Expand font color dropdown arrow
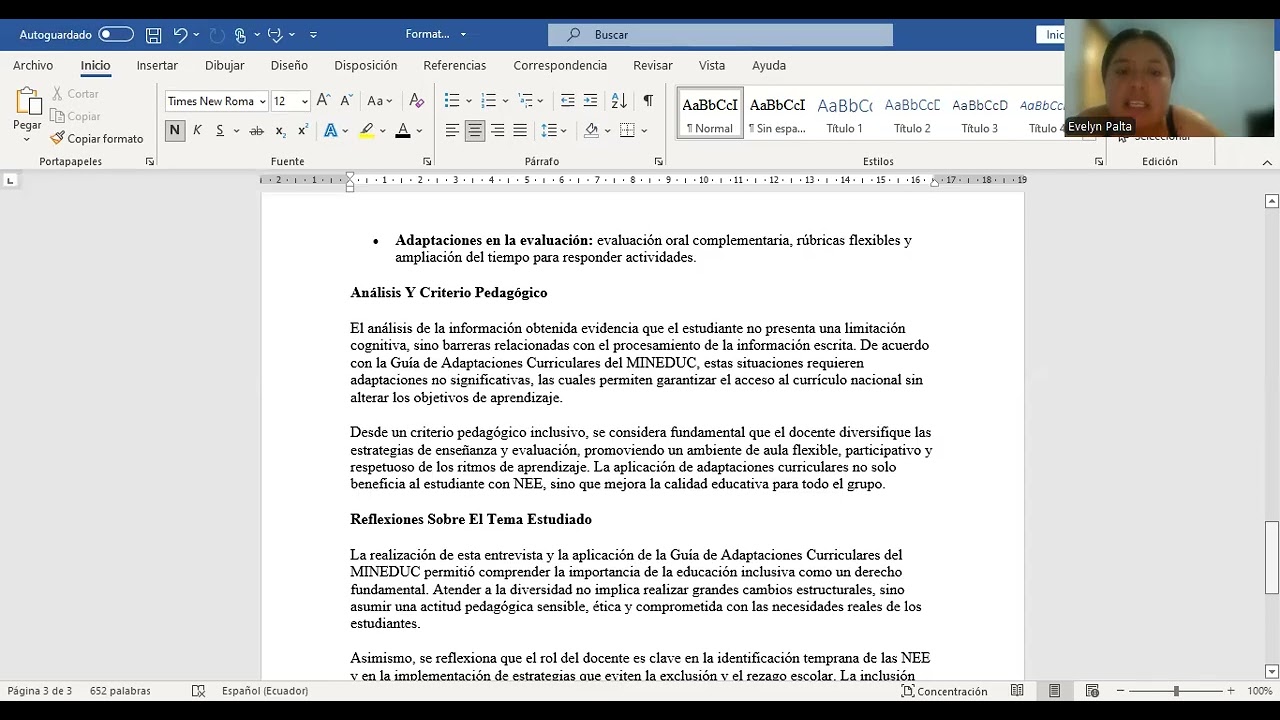The width and height of the screenshot is (1280, 720). [x=419, y=131]
